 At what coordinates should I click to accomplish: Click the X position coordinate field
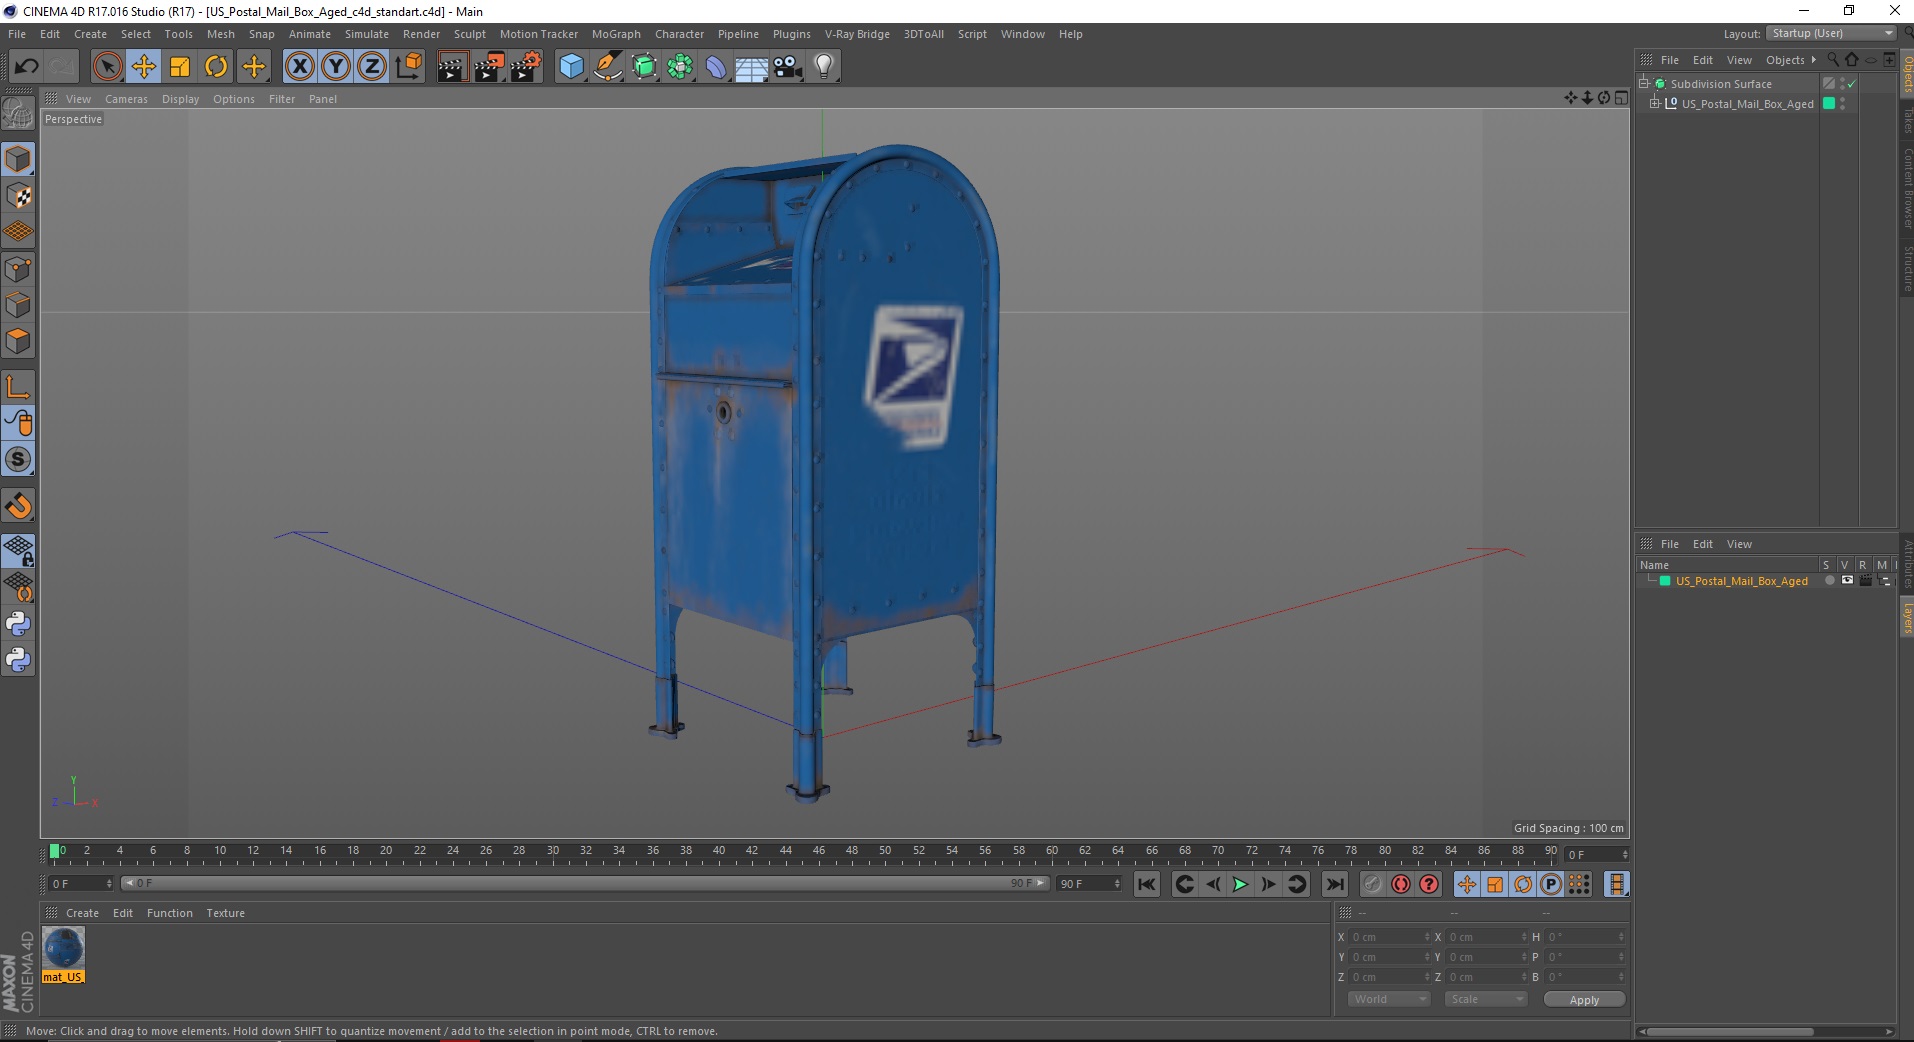click(x=1390, y=937)
